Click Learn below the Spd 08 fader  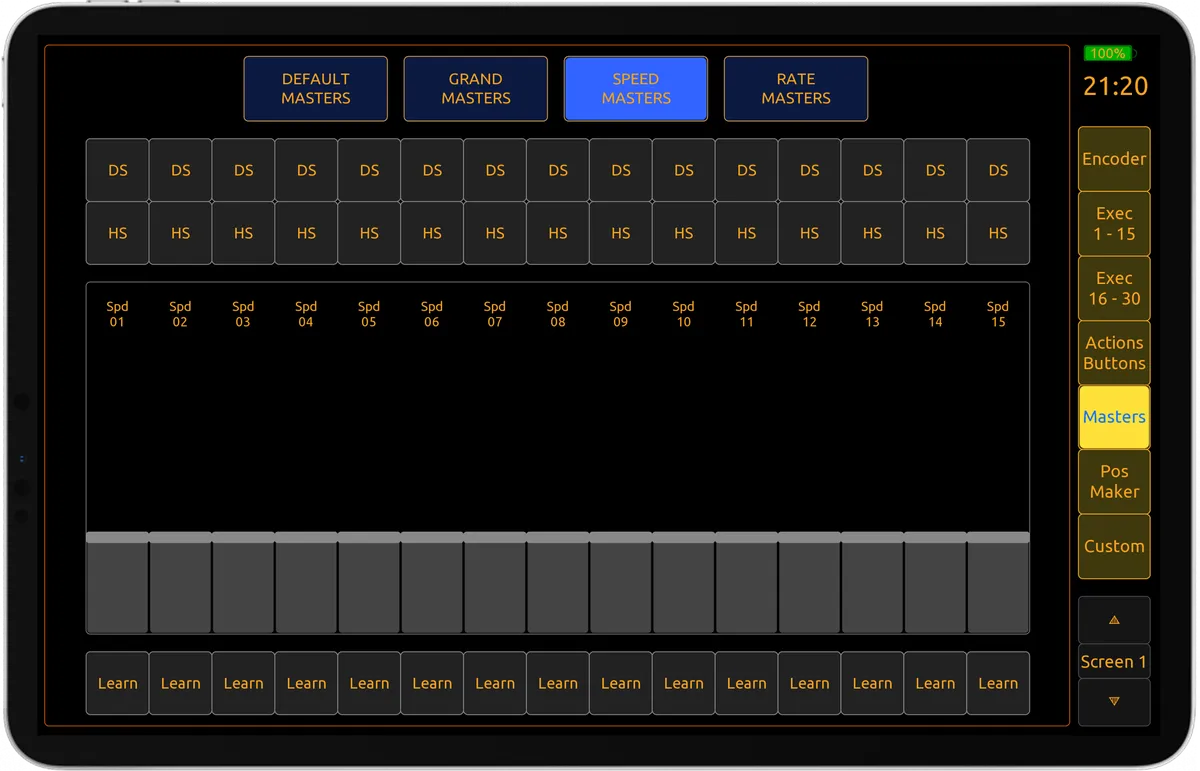(x=559, y=684)
